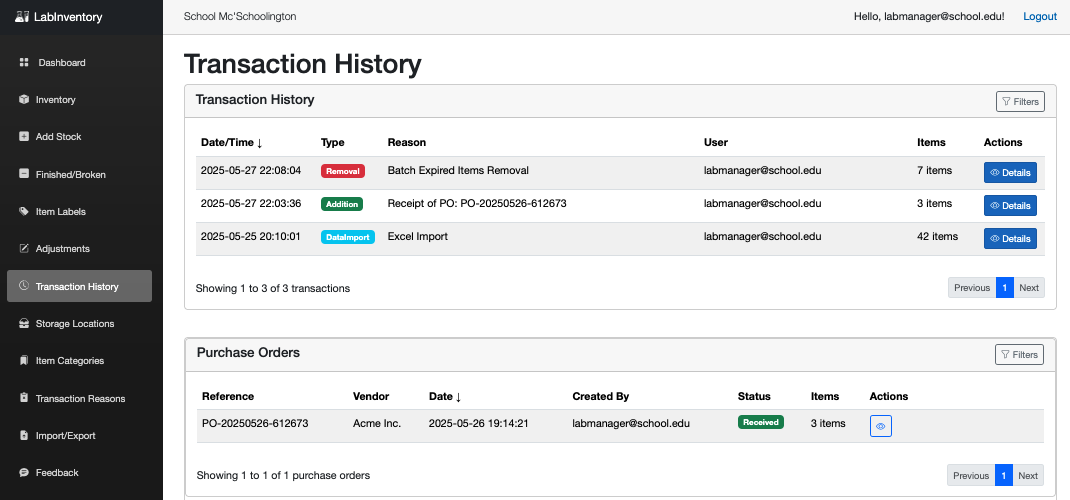Viewport: 1070px width, 500px height.
Task: Expand Filters for Transaction History
Action: coord(1020,102)
